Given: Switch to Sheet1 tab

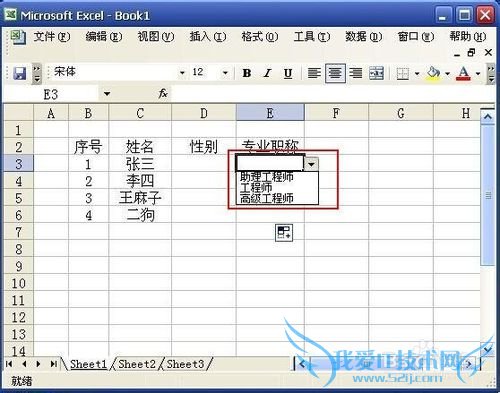Looking at the screenshot, I should 89,364.
